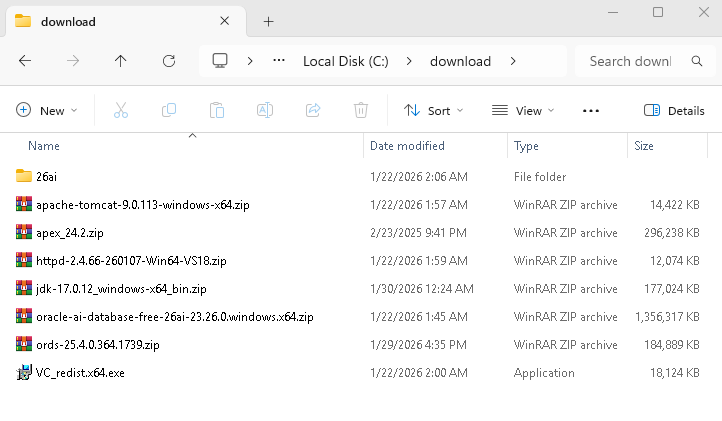Add a new File Explorer tab

point(268,21)
